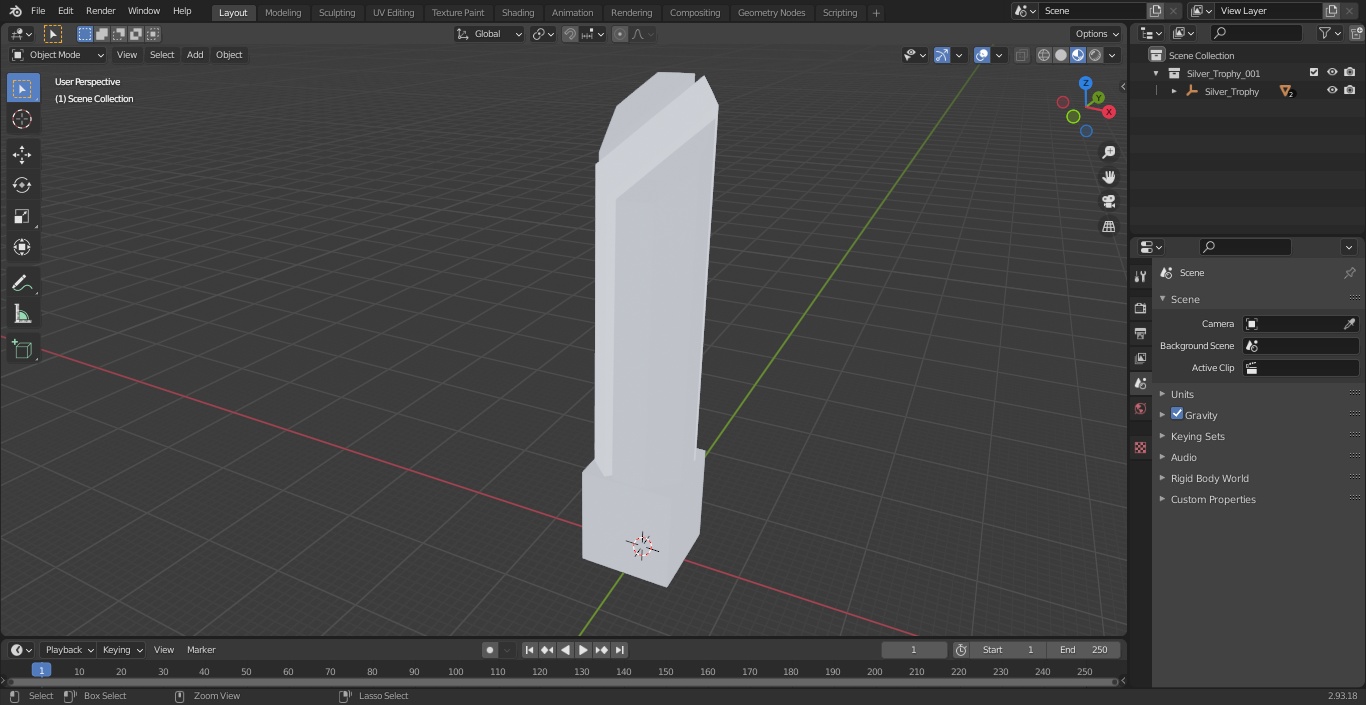Screen dimensions: 1366x705
Task: Open the Tool properties tab
Action: click(1140, 277)
